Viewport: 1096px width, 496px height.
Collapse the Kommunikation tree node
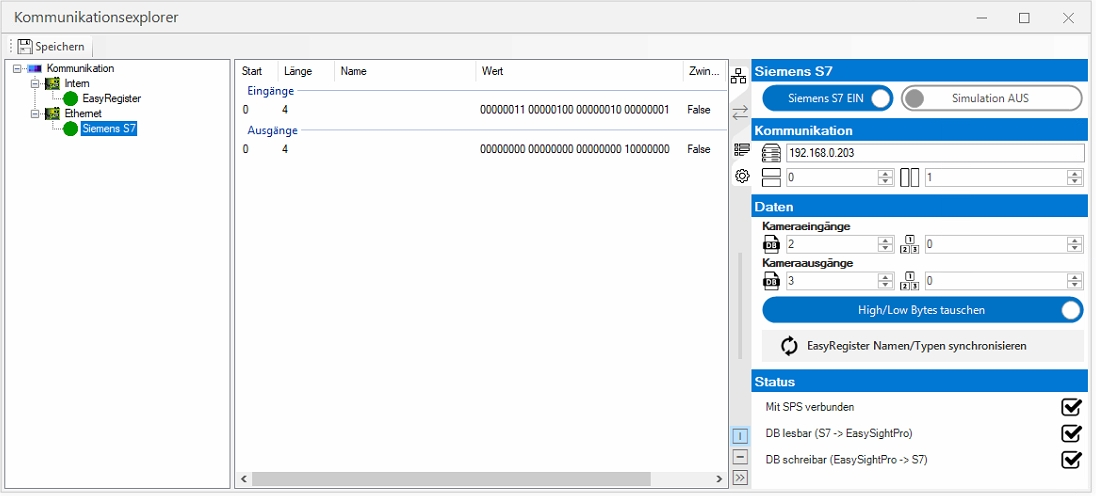[18, 69]
